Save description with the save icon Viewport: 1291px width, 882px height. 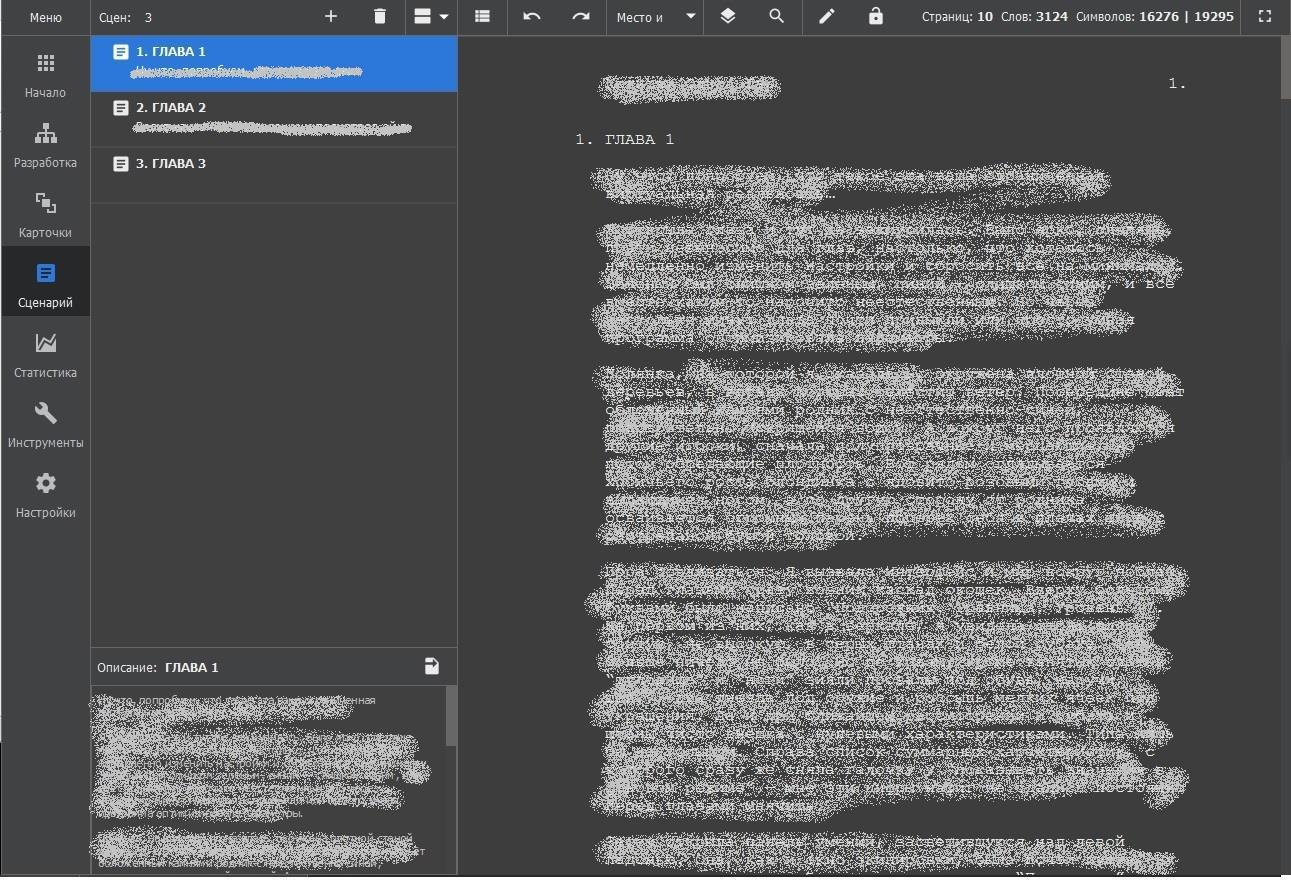coord(432,667)
